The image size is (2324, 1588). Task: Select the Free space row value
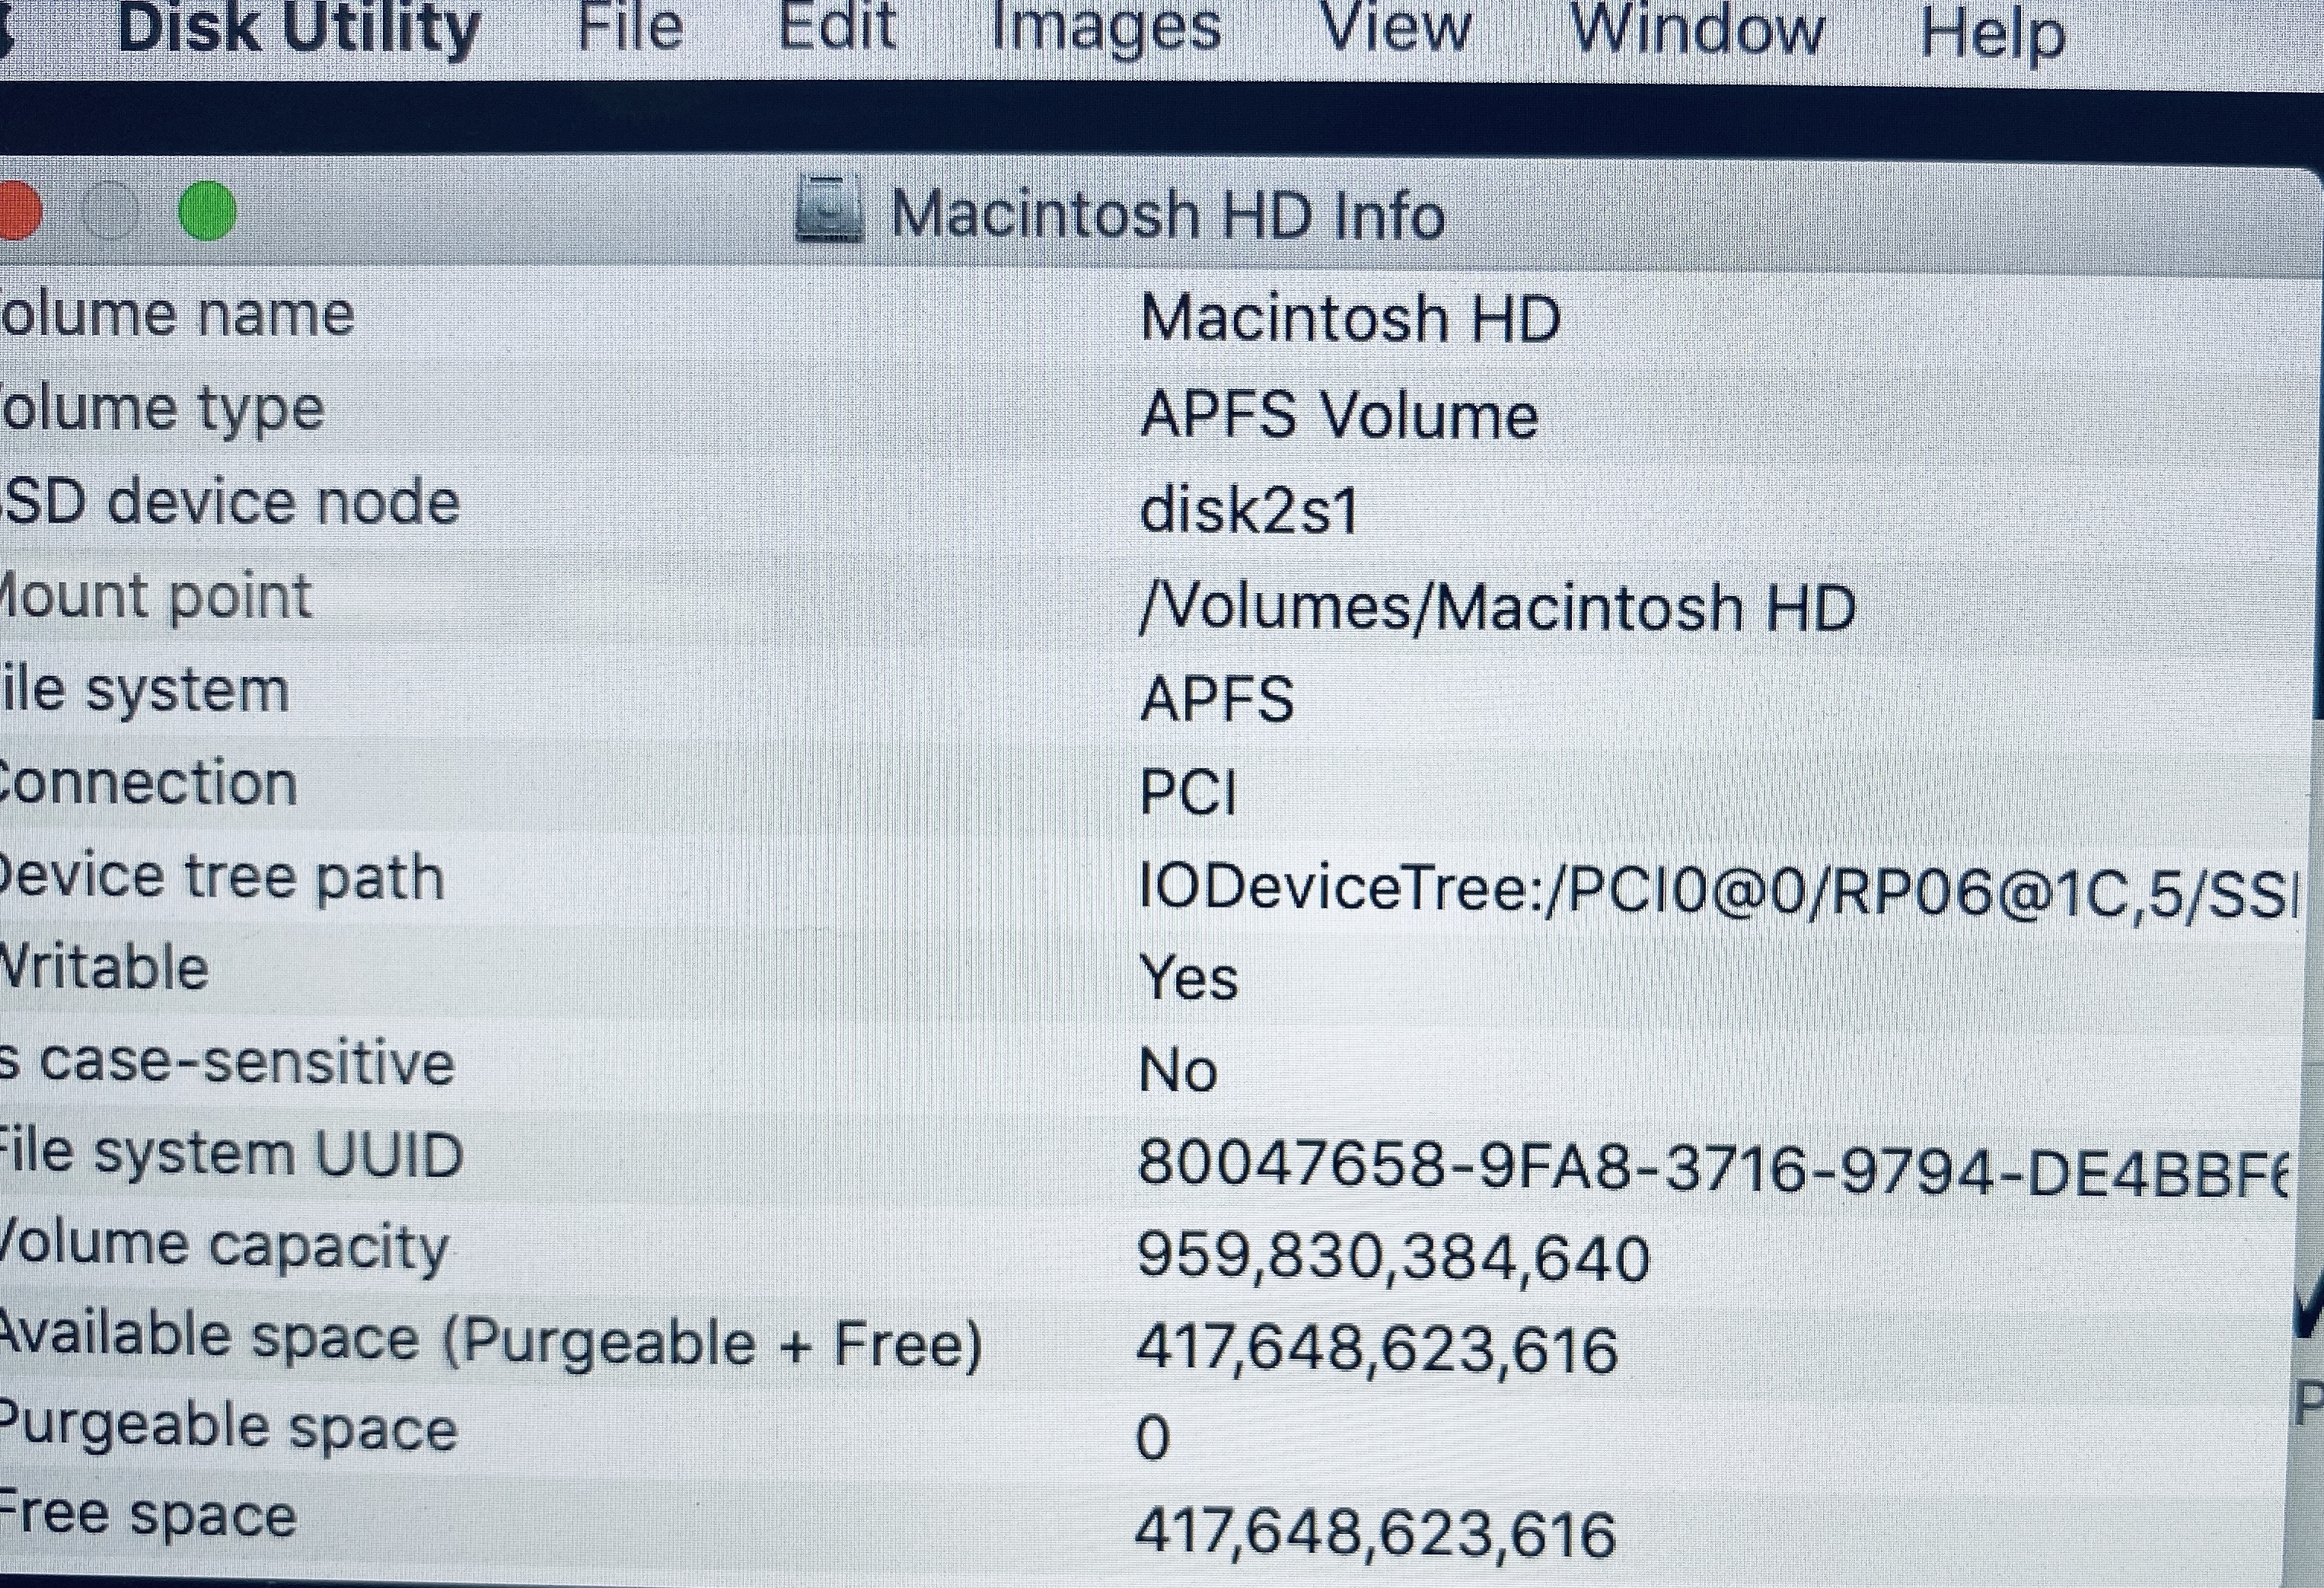(1375, 1533)
